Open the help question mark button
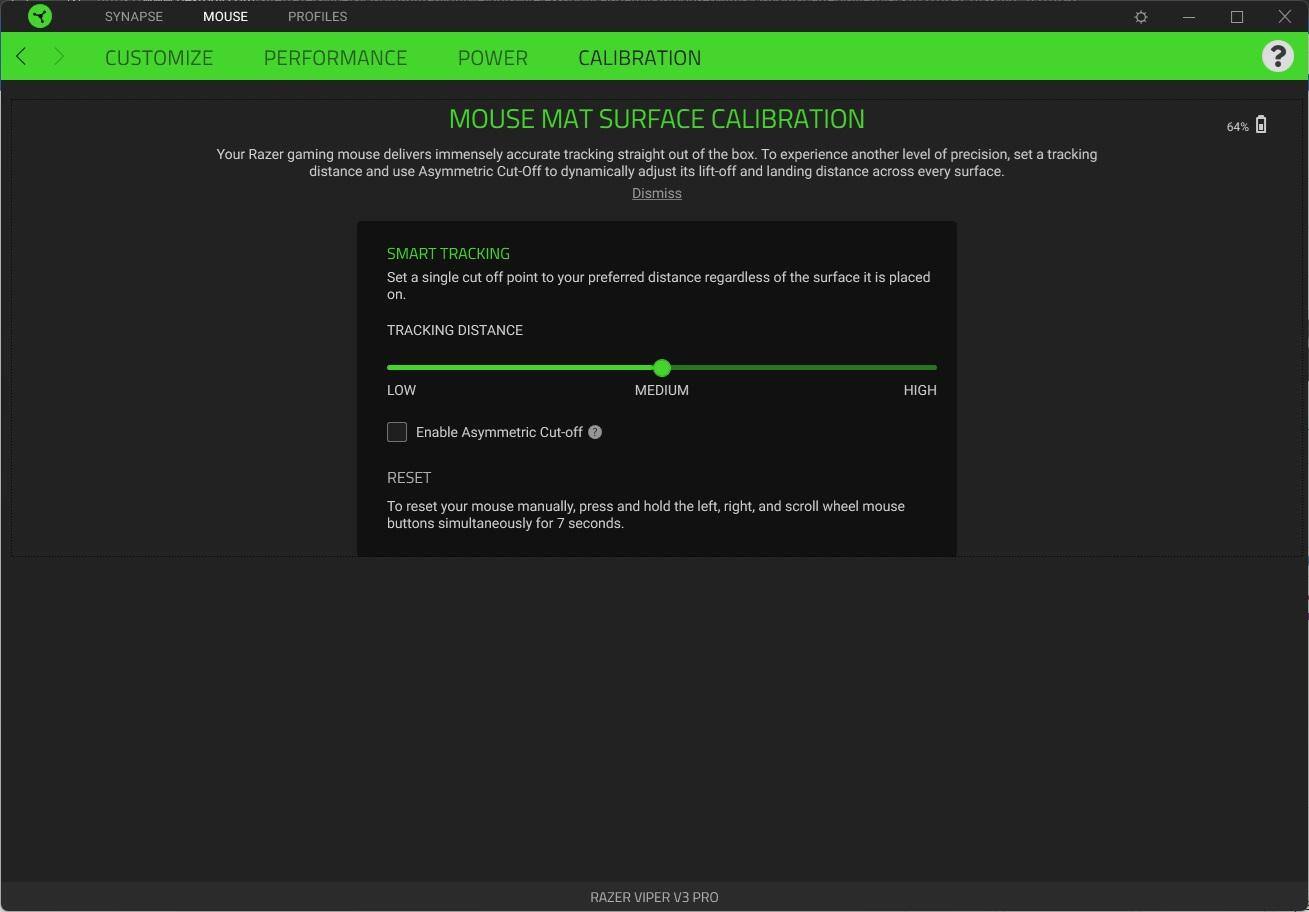Image resolution: width=1309 pixels, height=912 pixels. 1277,56
